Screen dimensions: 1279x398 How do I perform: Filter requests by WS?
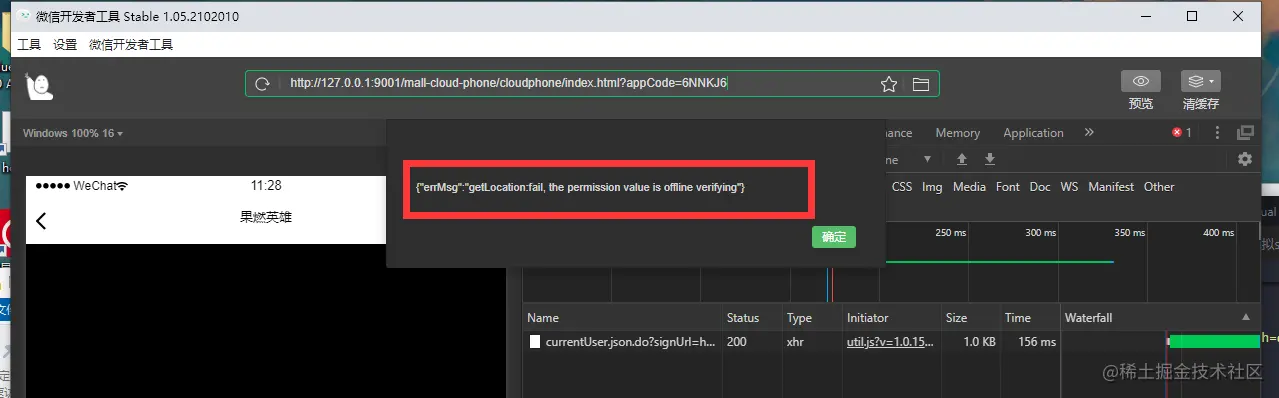1069,187
